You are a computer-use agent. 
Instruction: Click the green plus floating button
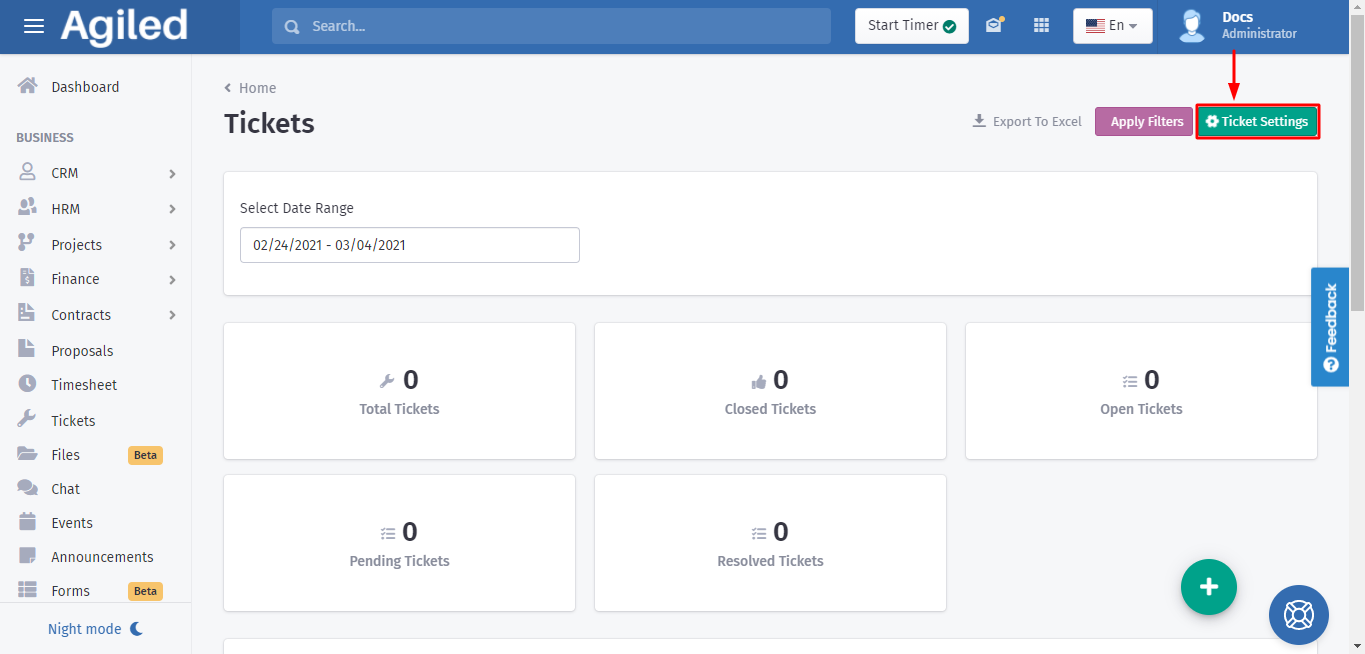1208,587
